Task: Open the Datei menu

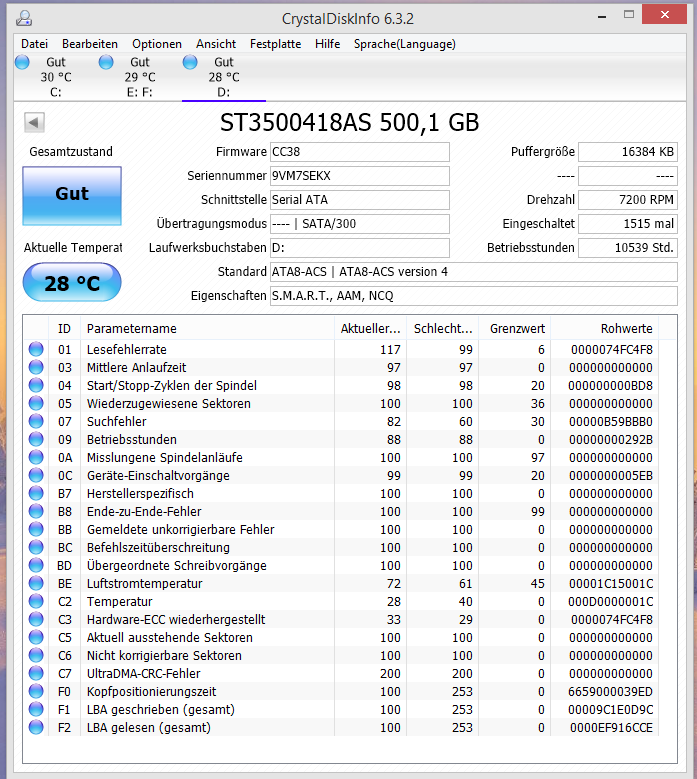Action: 34,44
